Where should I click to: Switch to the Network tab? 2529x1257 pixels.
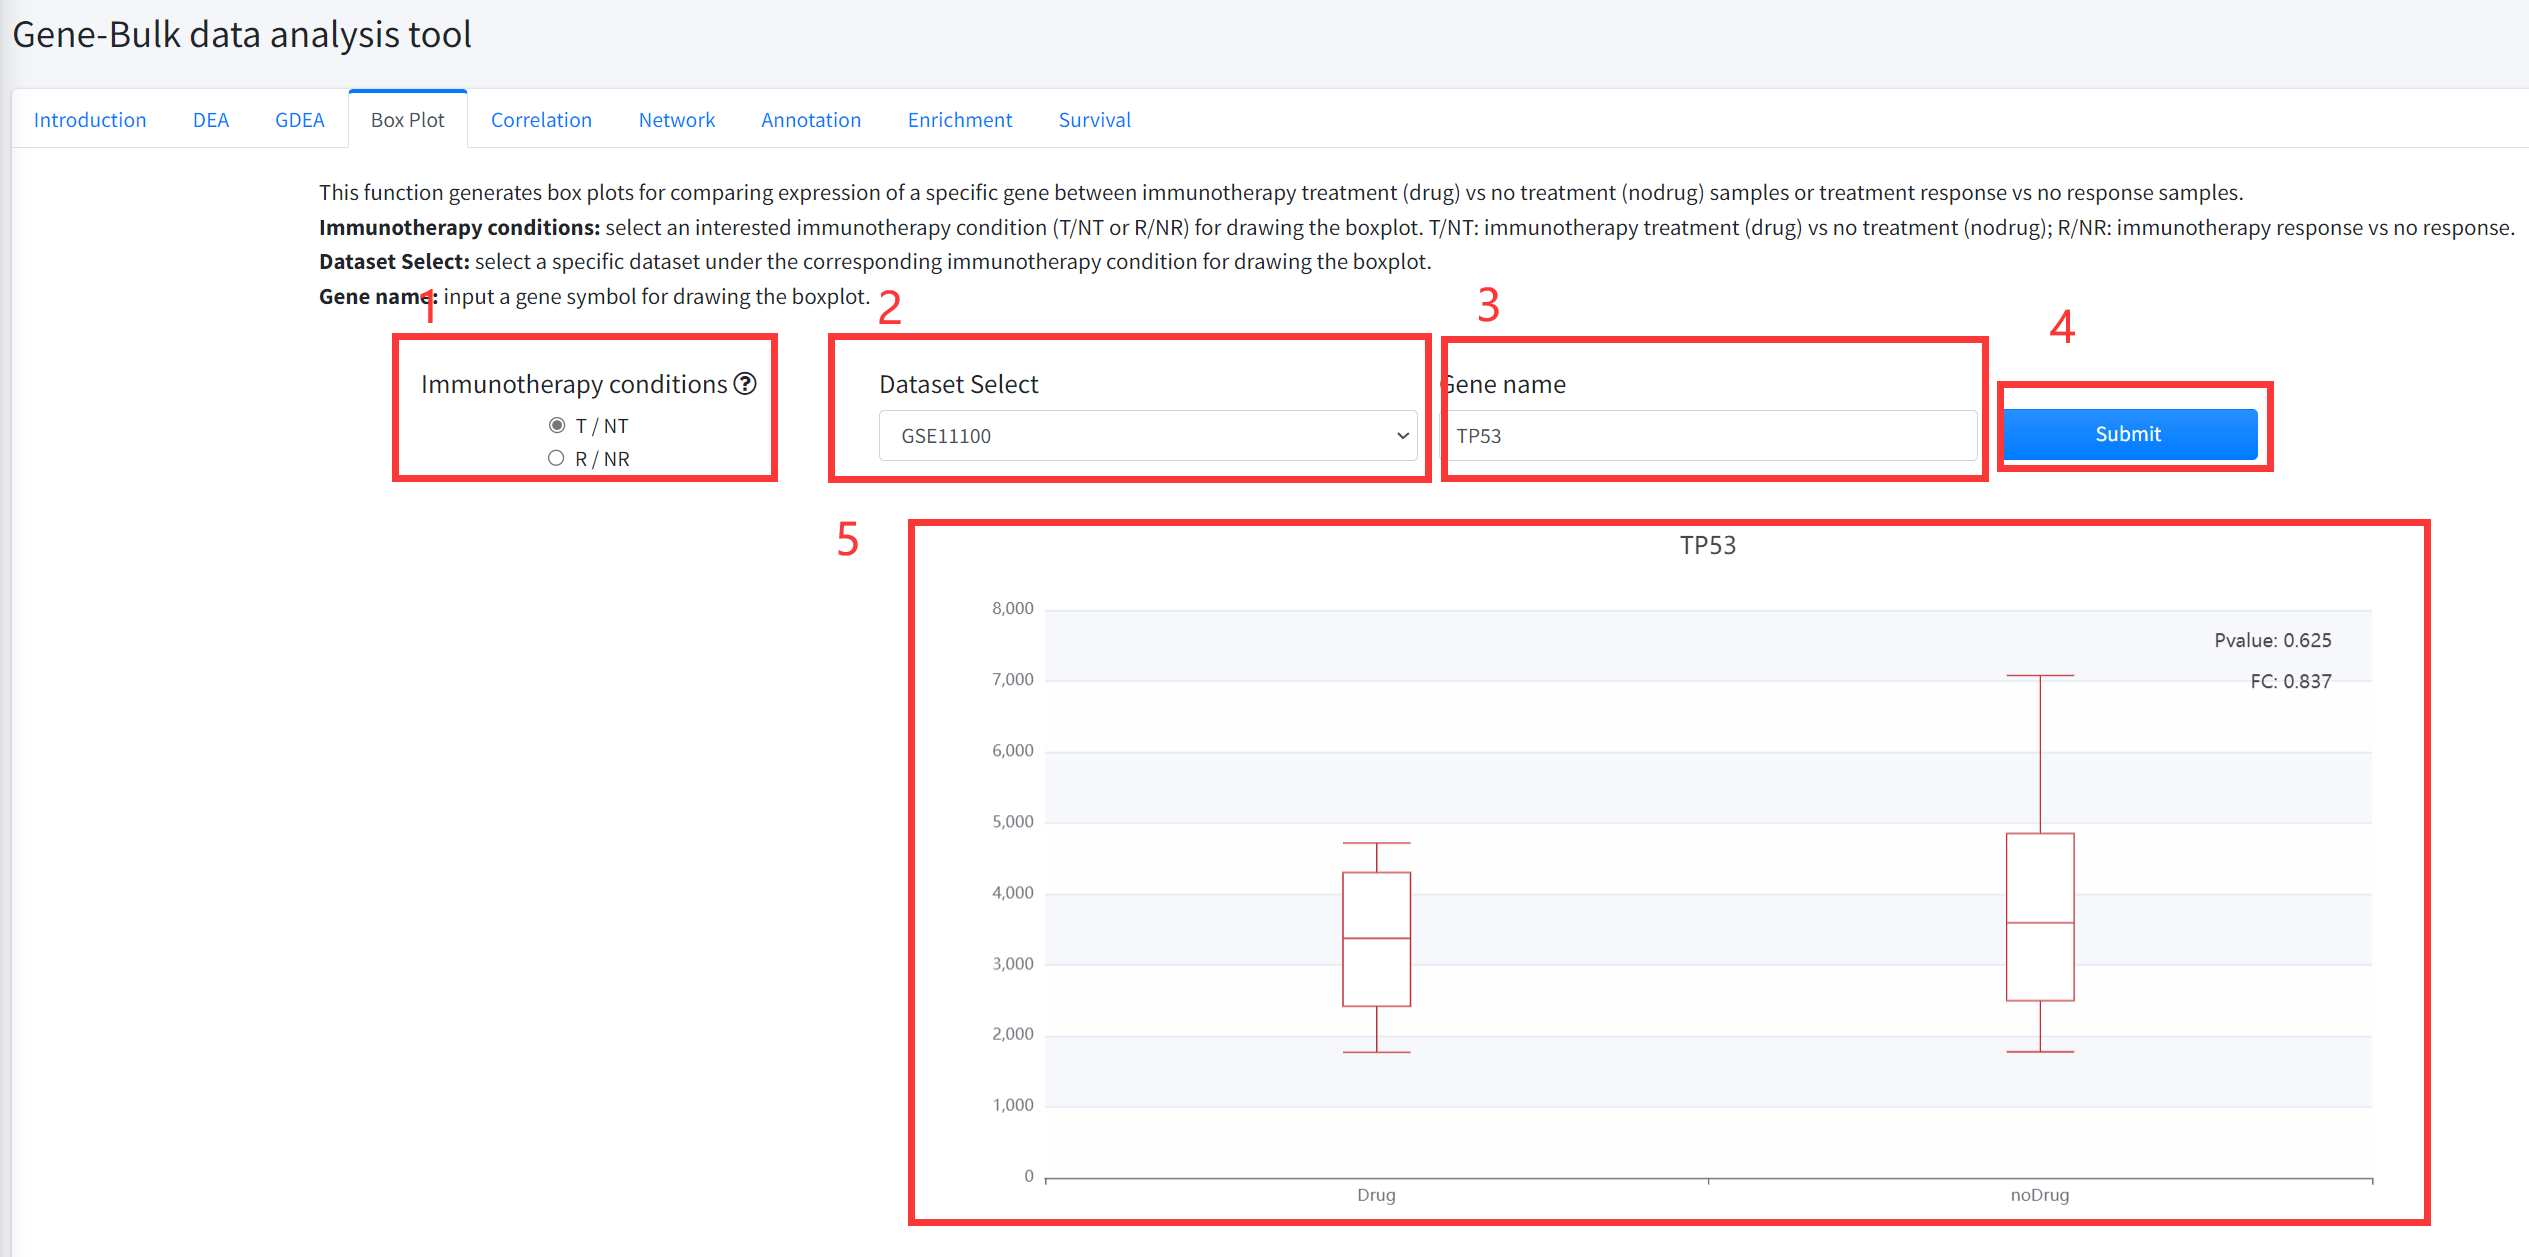[677, 120]
